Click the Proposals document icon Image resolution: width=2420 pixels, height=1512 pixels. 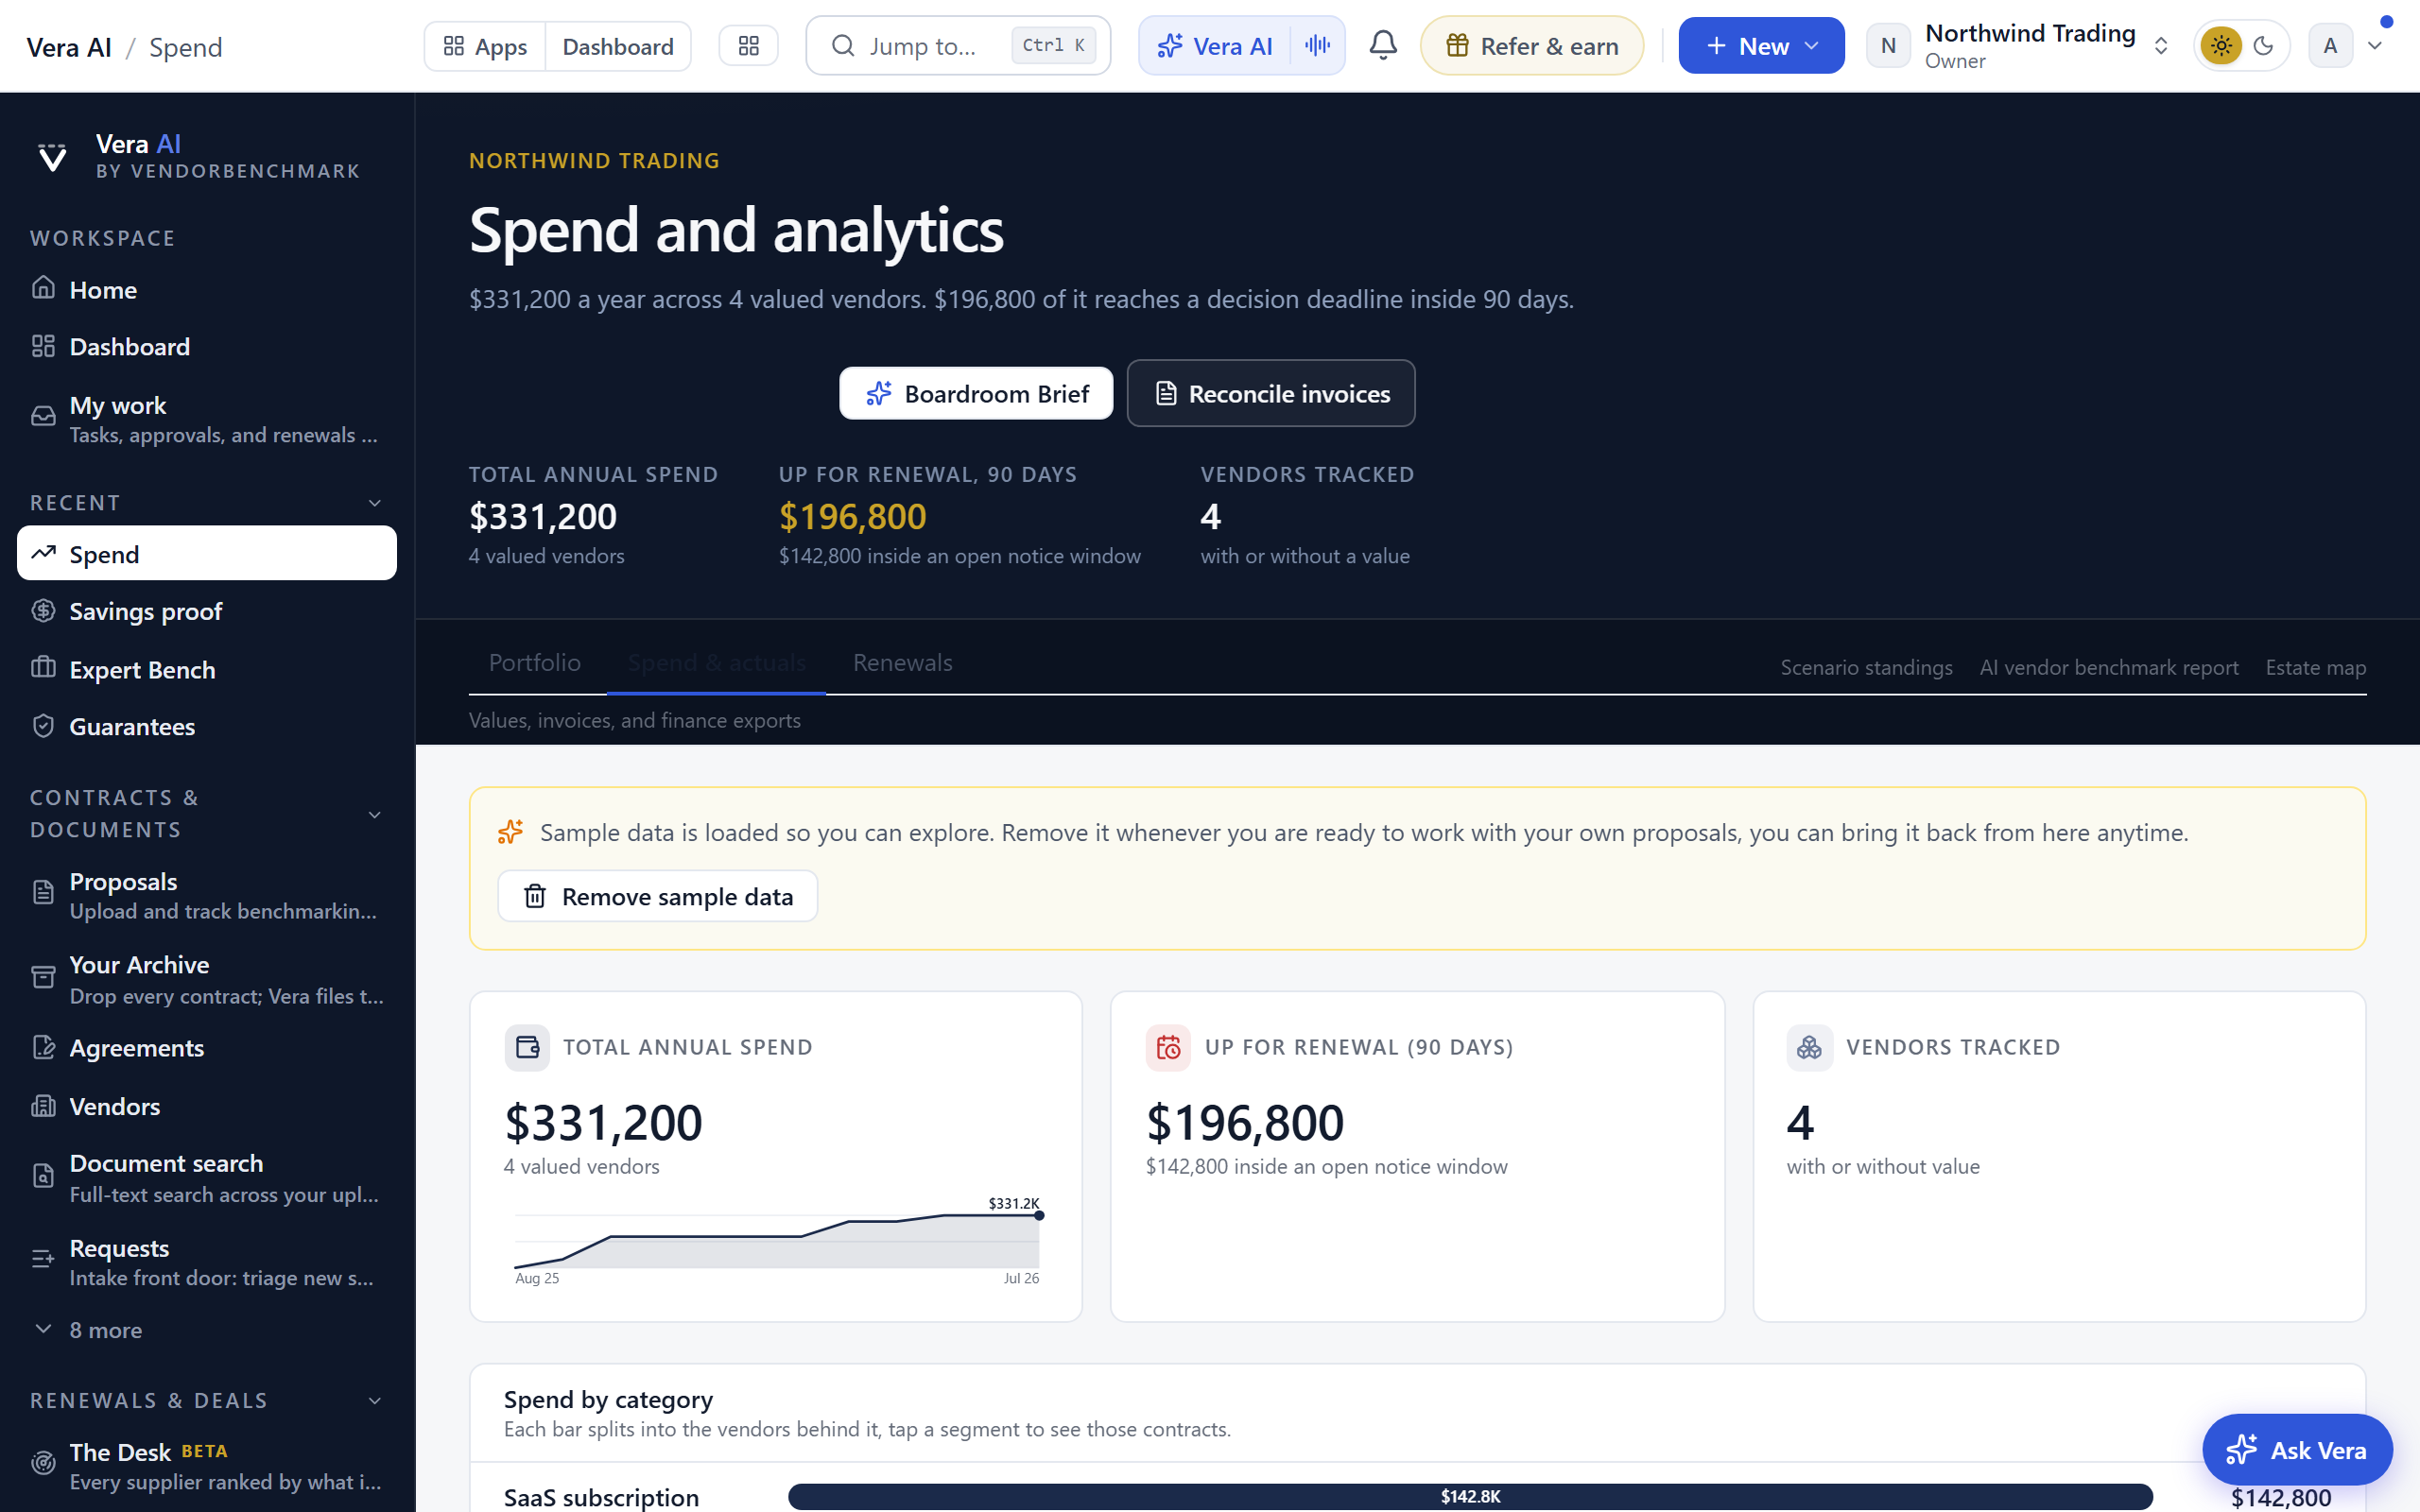[x=43, y=893]
